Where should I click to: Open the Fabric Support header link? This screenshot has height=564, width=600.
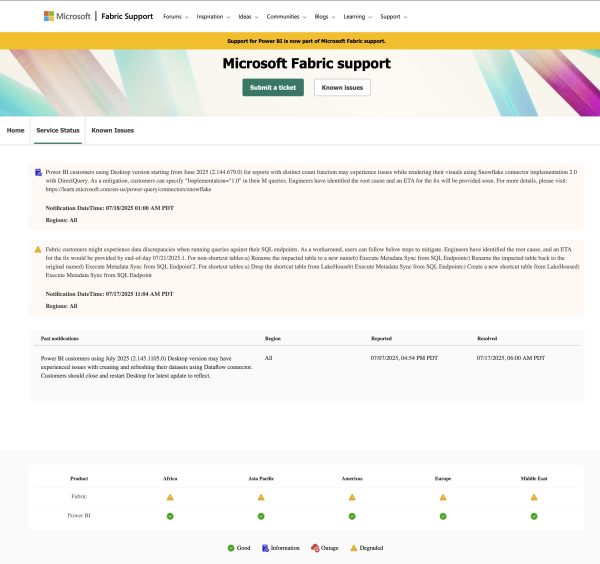(x=127, y=16)
